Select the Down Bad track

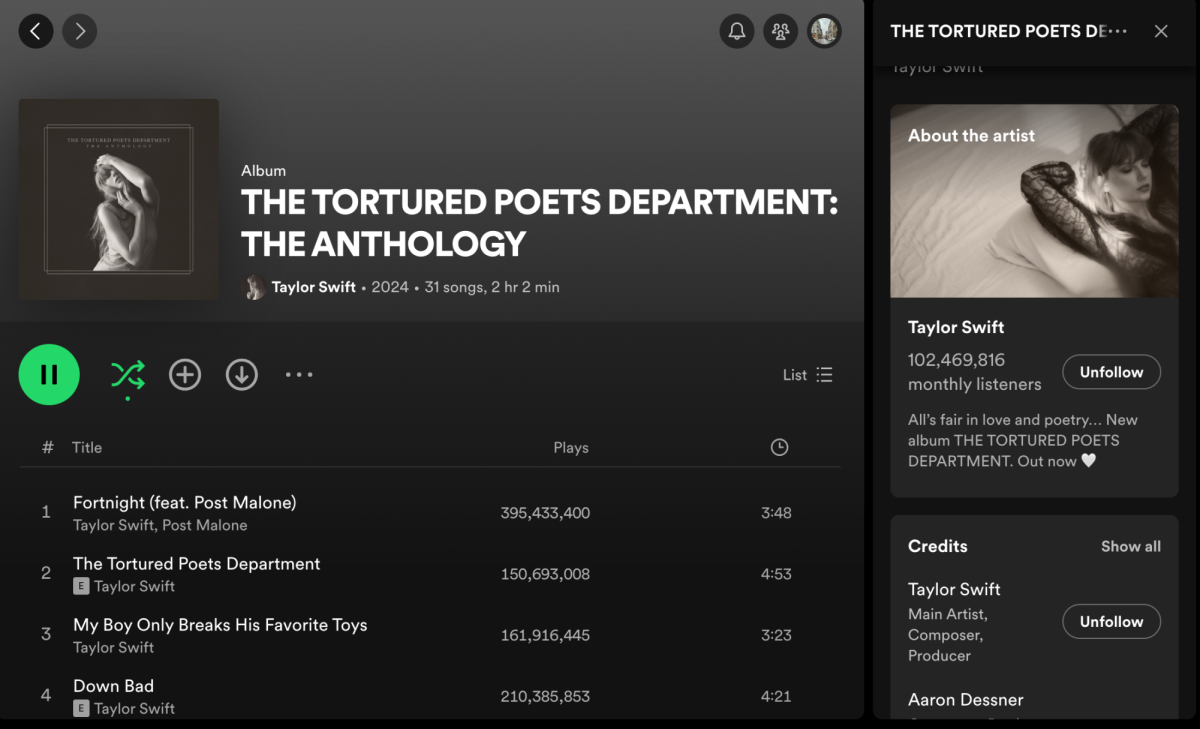(113, 686)
